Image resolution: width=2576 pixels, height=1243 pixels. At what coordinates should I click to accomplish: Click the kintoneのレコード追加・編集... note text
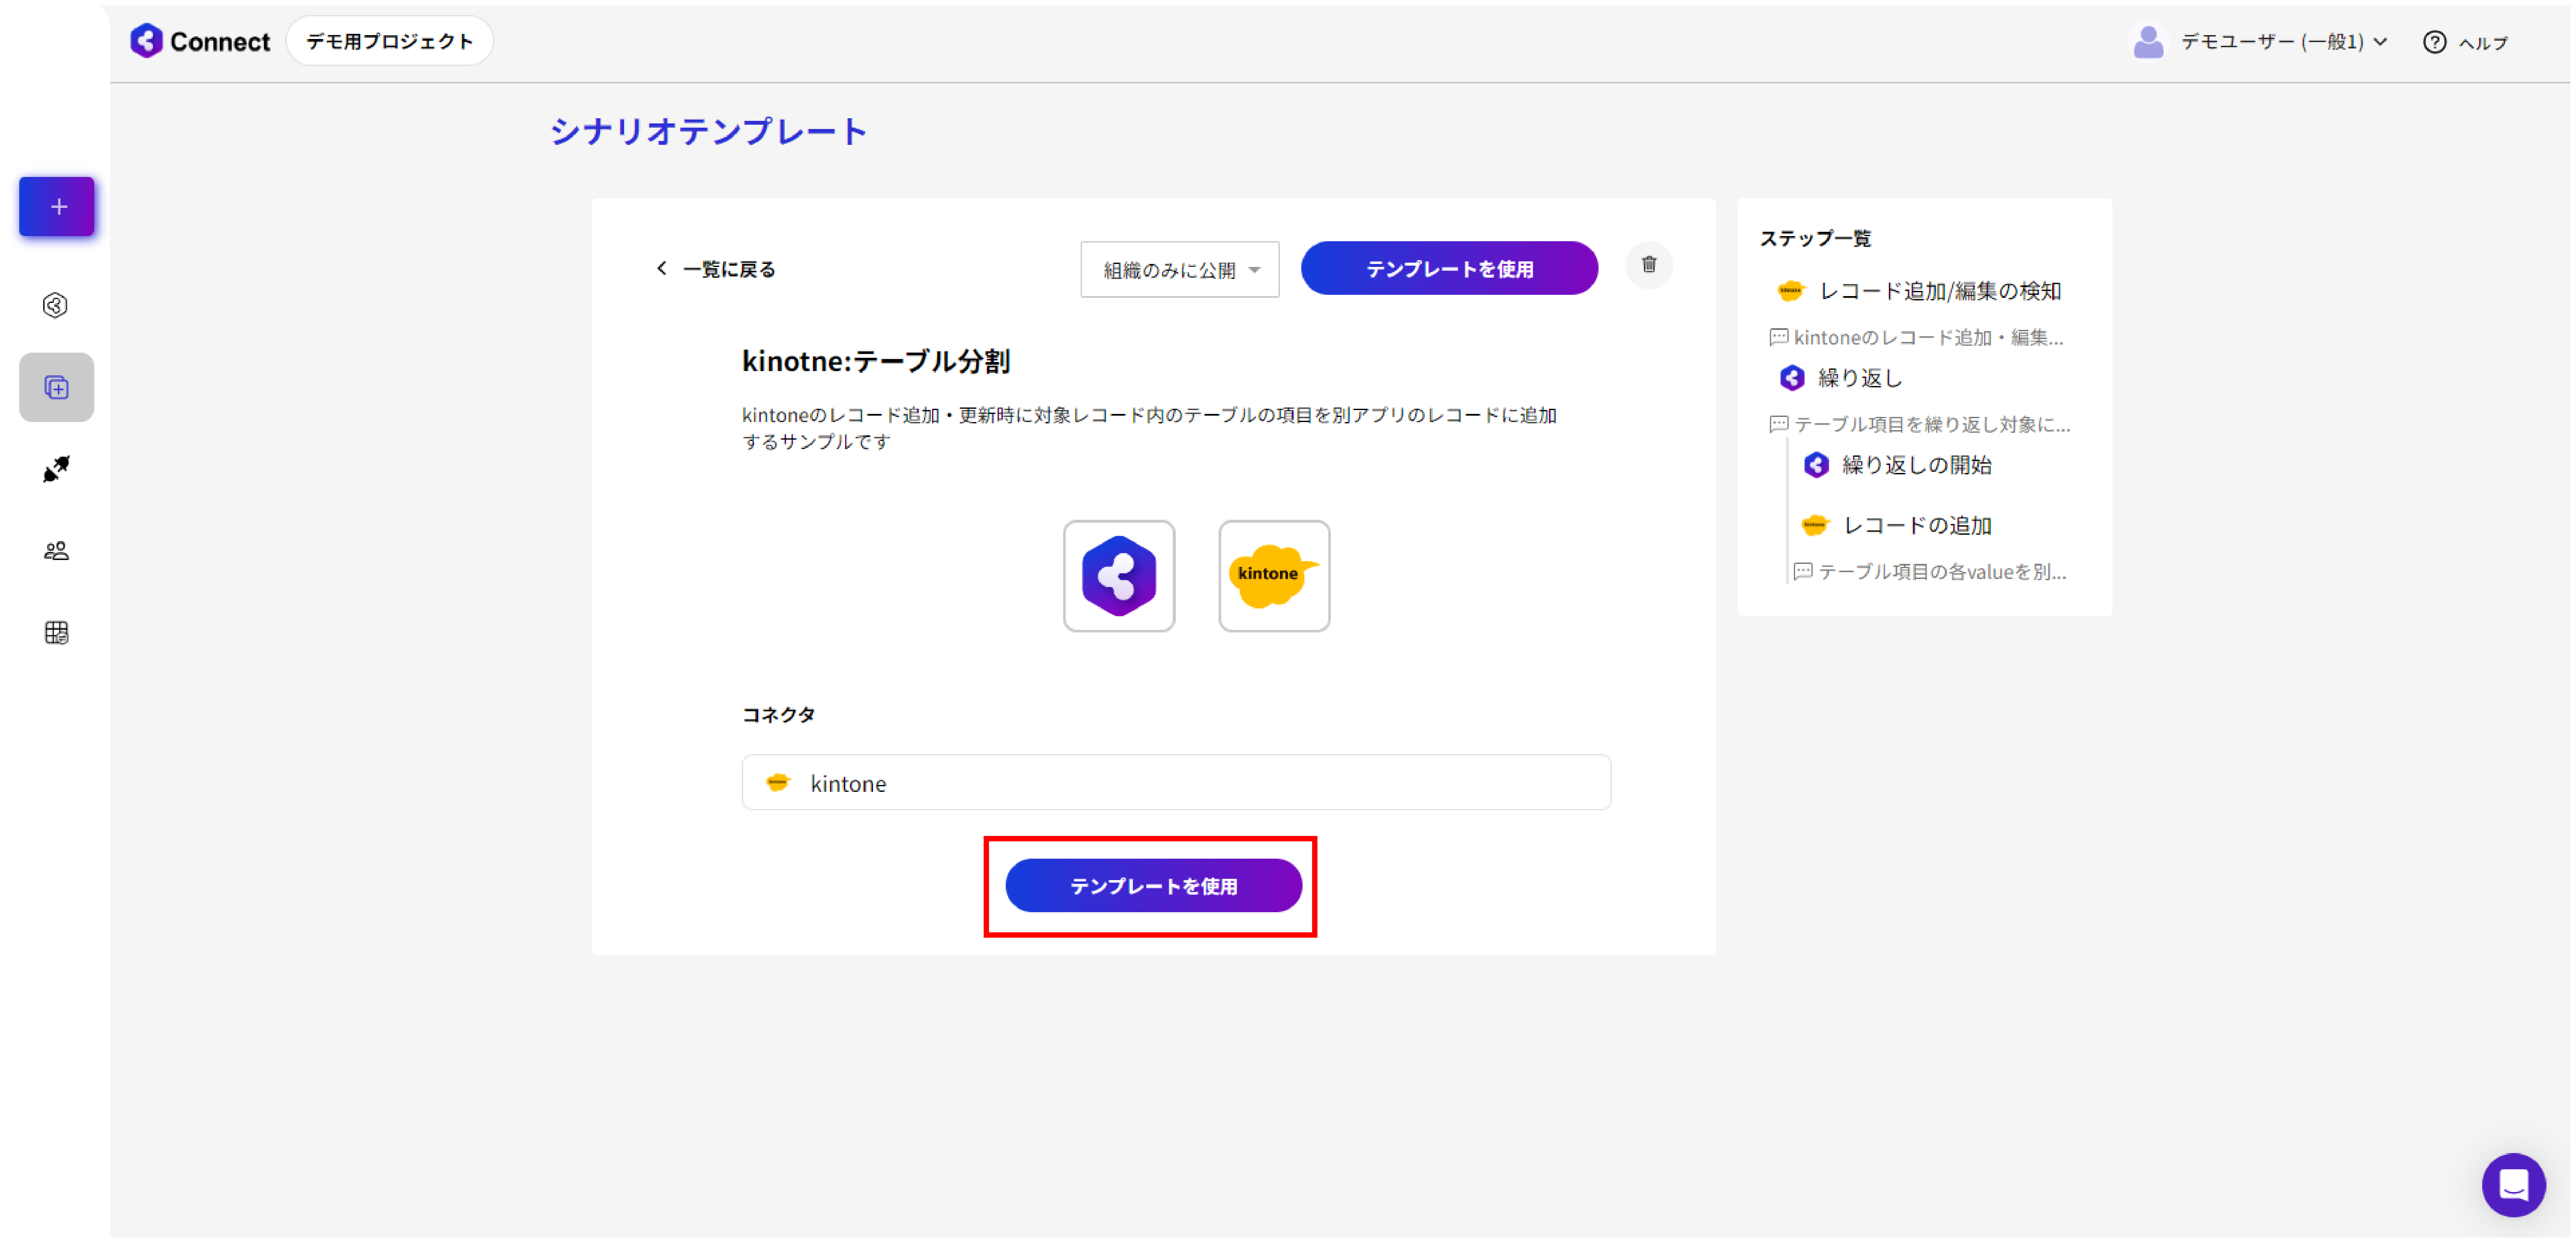point(1928,338)
